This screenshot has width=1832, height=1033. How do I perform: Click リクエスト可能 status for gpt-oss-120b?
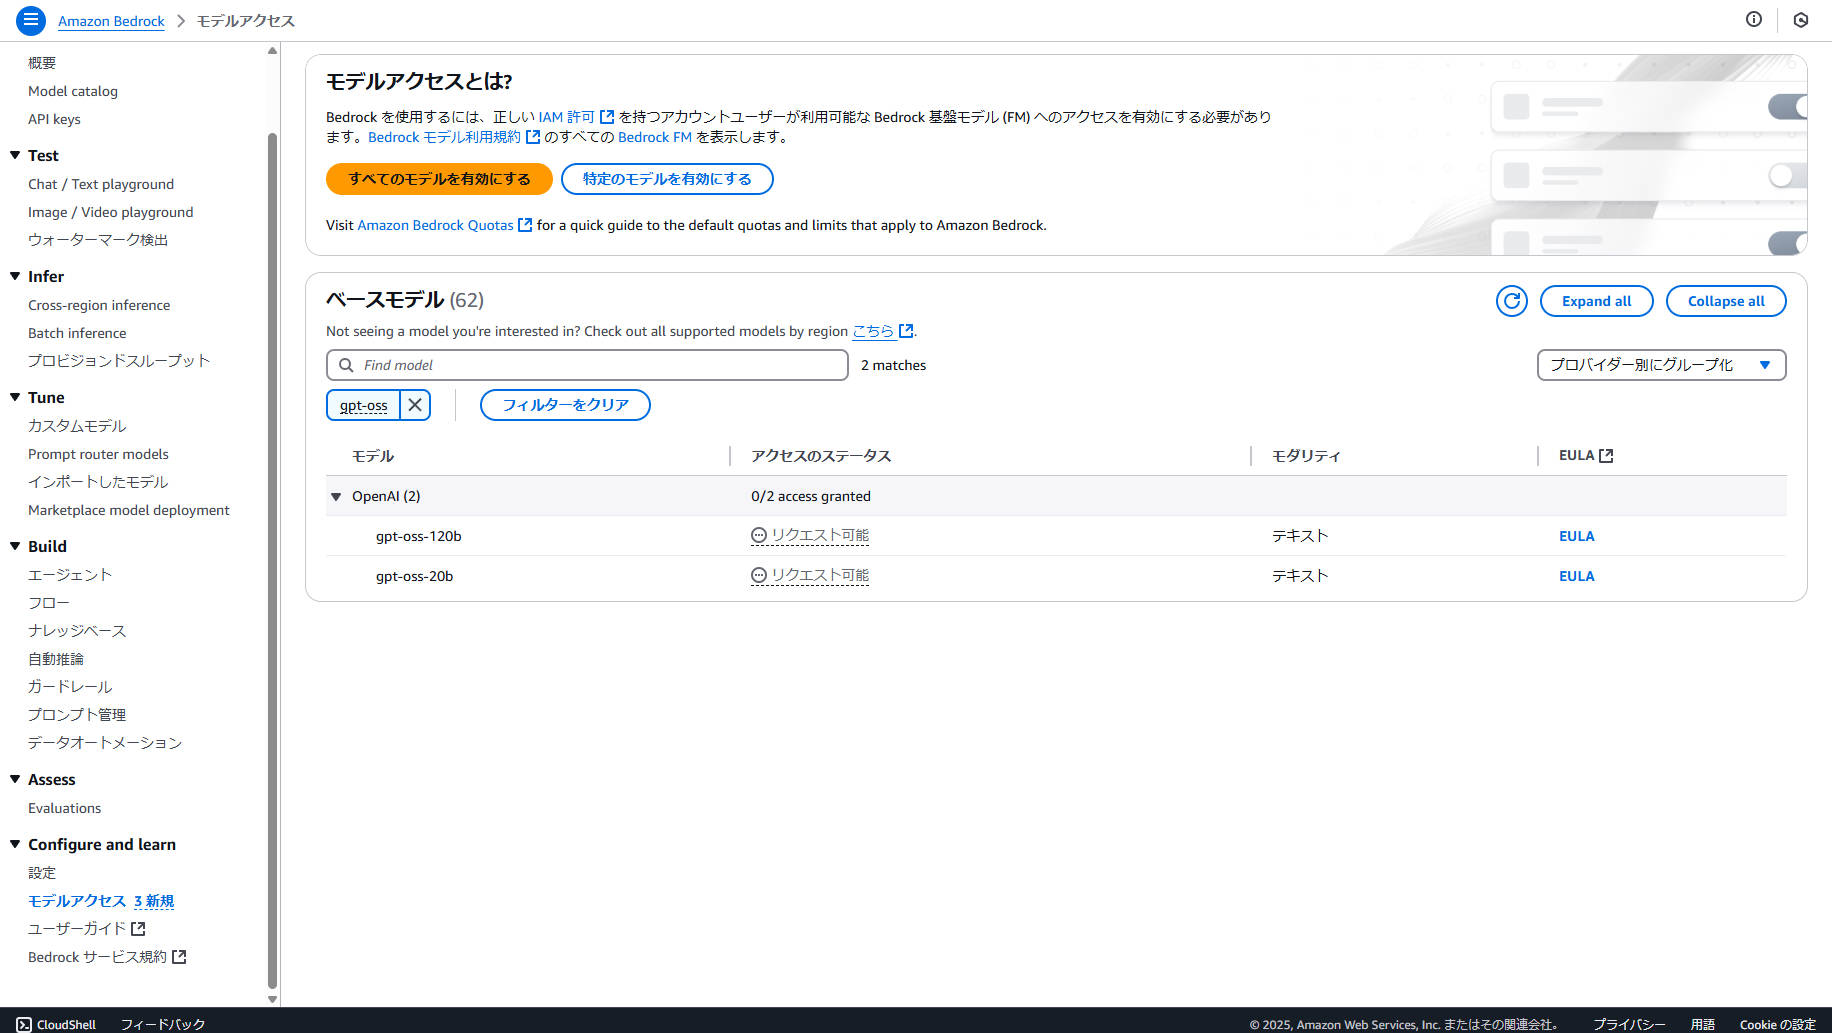[x=820, y=536]
